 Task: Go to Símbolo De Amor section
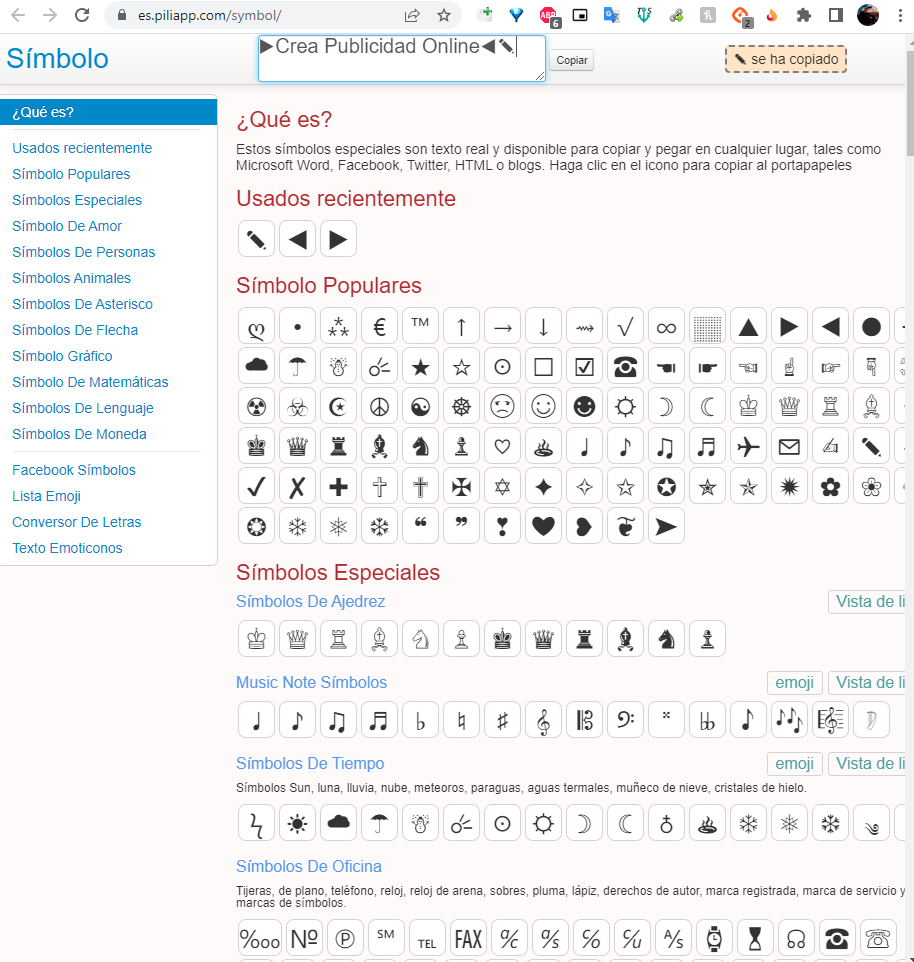coord(67,226)
